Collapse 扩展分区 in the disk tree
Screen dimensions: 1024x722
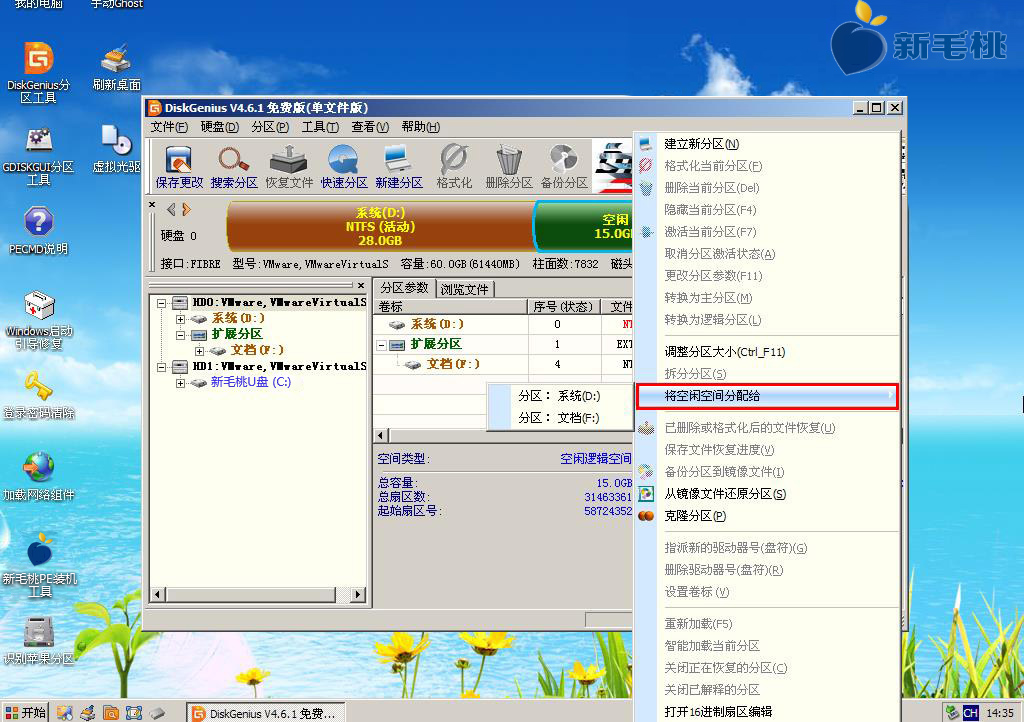point(180,335)
